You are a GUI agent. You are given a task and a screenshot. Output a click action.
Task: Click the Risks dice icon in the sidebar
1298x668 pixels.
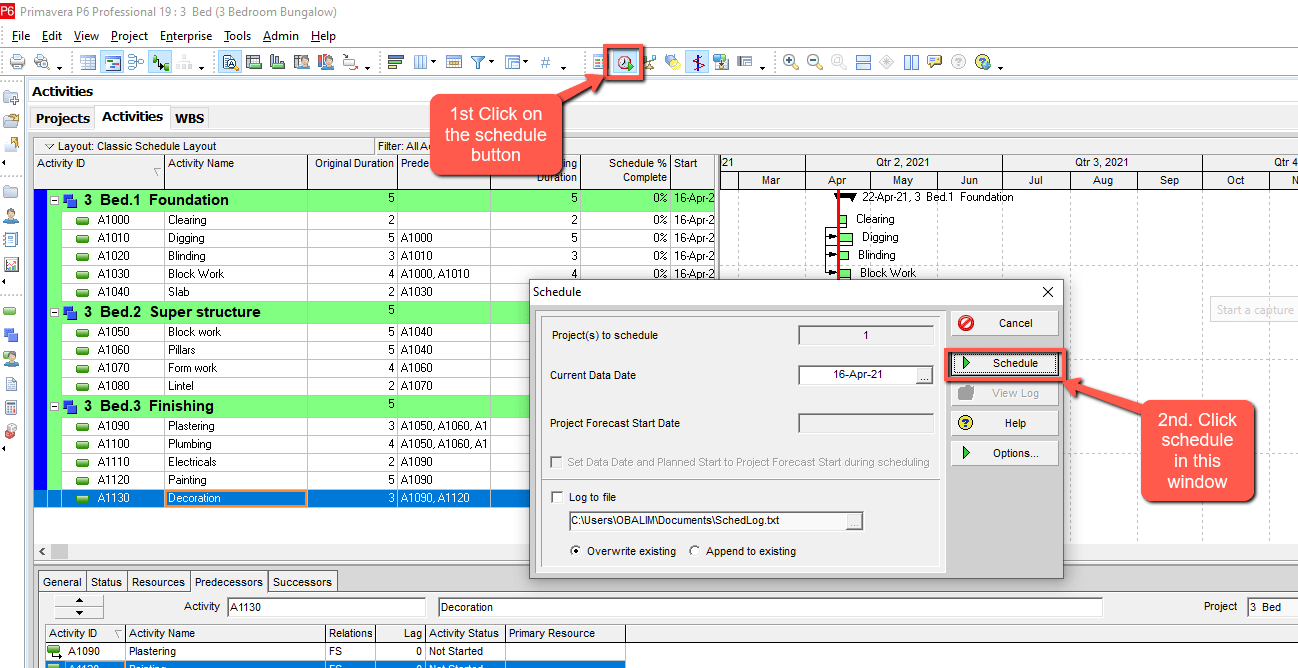(11, 432)
